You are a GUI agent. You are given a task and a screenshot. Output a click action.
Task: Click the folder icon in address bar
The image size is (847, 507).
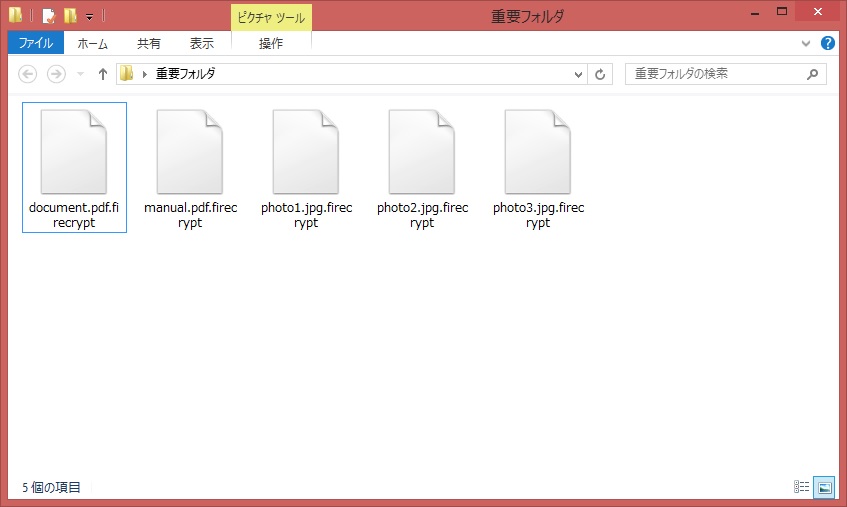[126, 73]
